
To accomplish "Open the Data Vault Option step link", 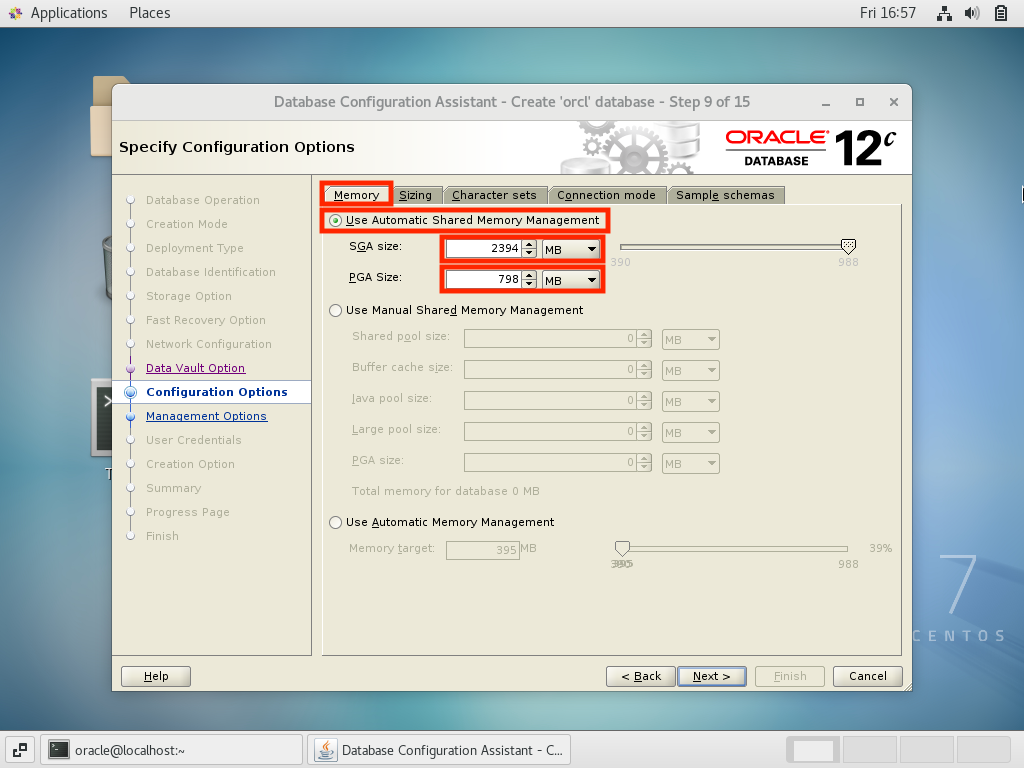I will [x=195, y=368].
